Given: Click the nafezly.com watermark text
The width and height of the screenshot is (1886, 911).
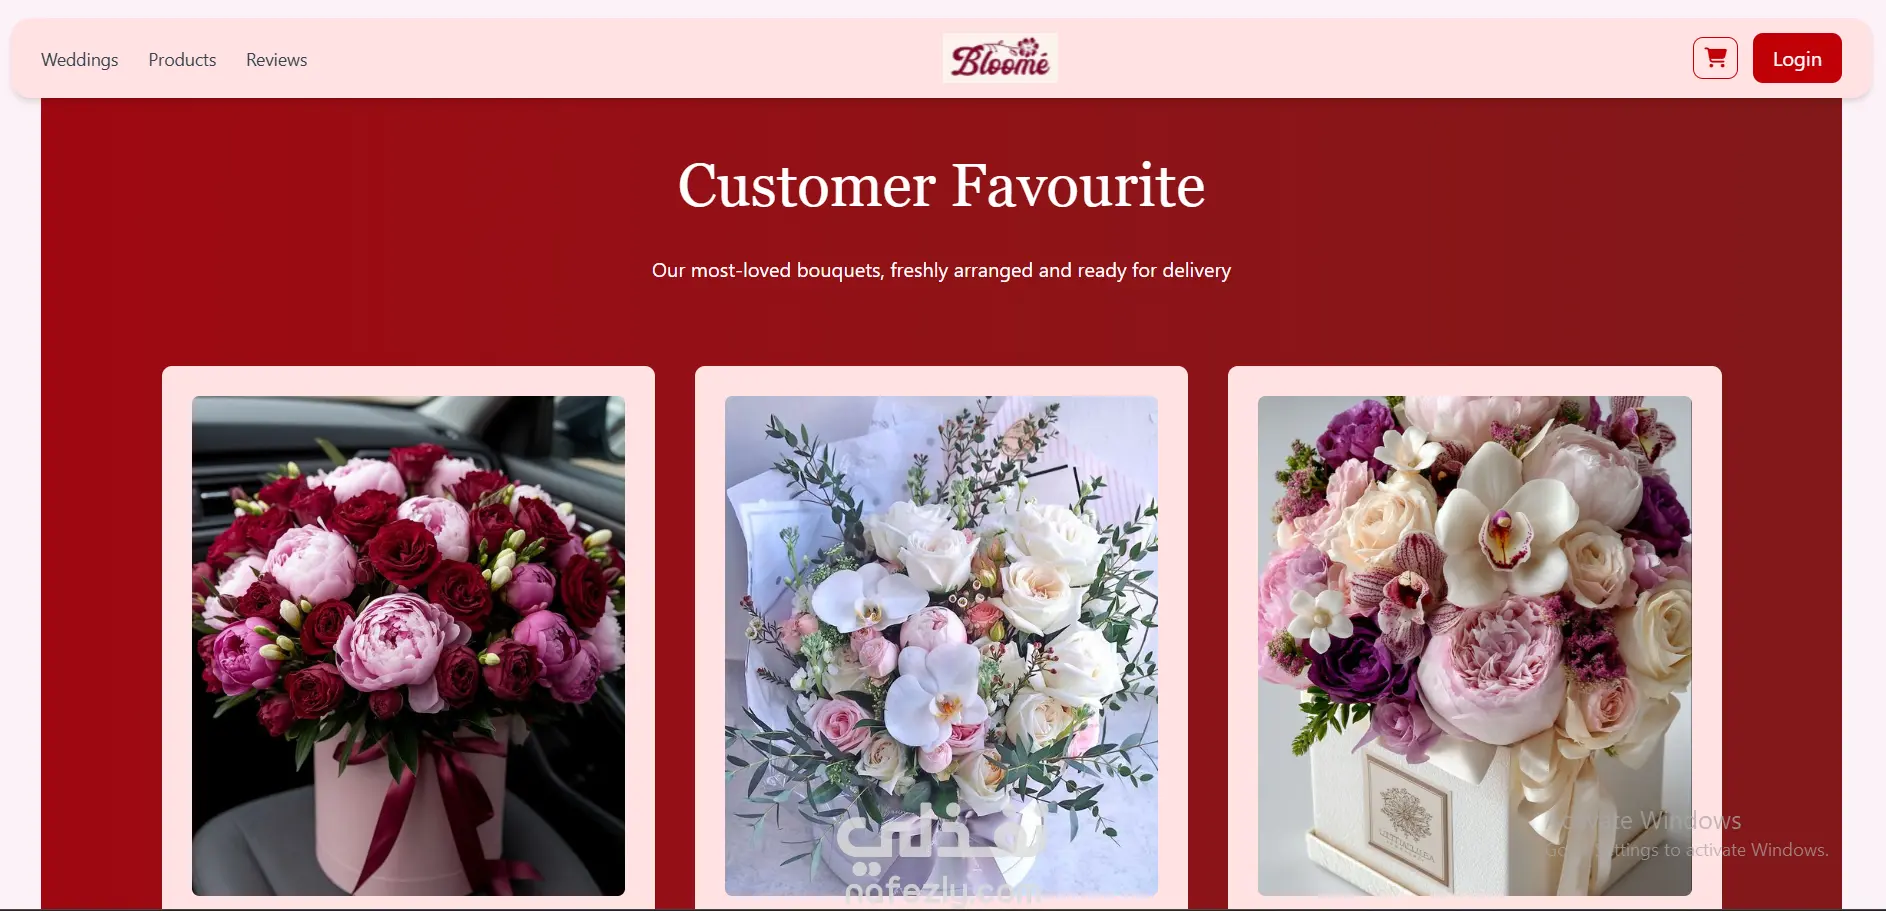Looking at the screenshot, I should click(943, 889).
